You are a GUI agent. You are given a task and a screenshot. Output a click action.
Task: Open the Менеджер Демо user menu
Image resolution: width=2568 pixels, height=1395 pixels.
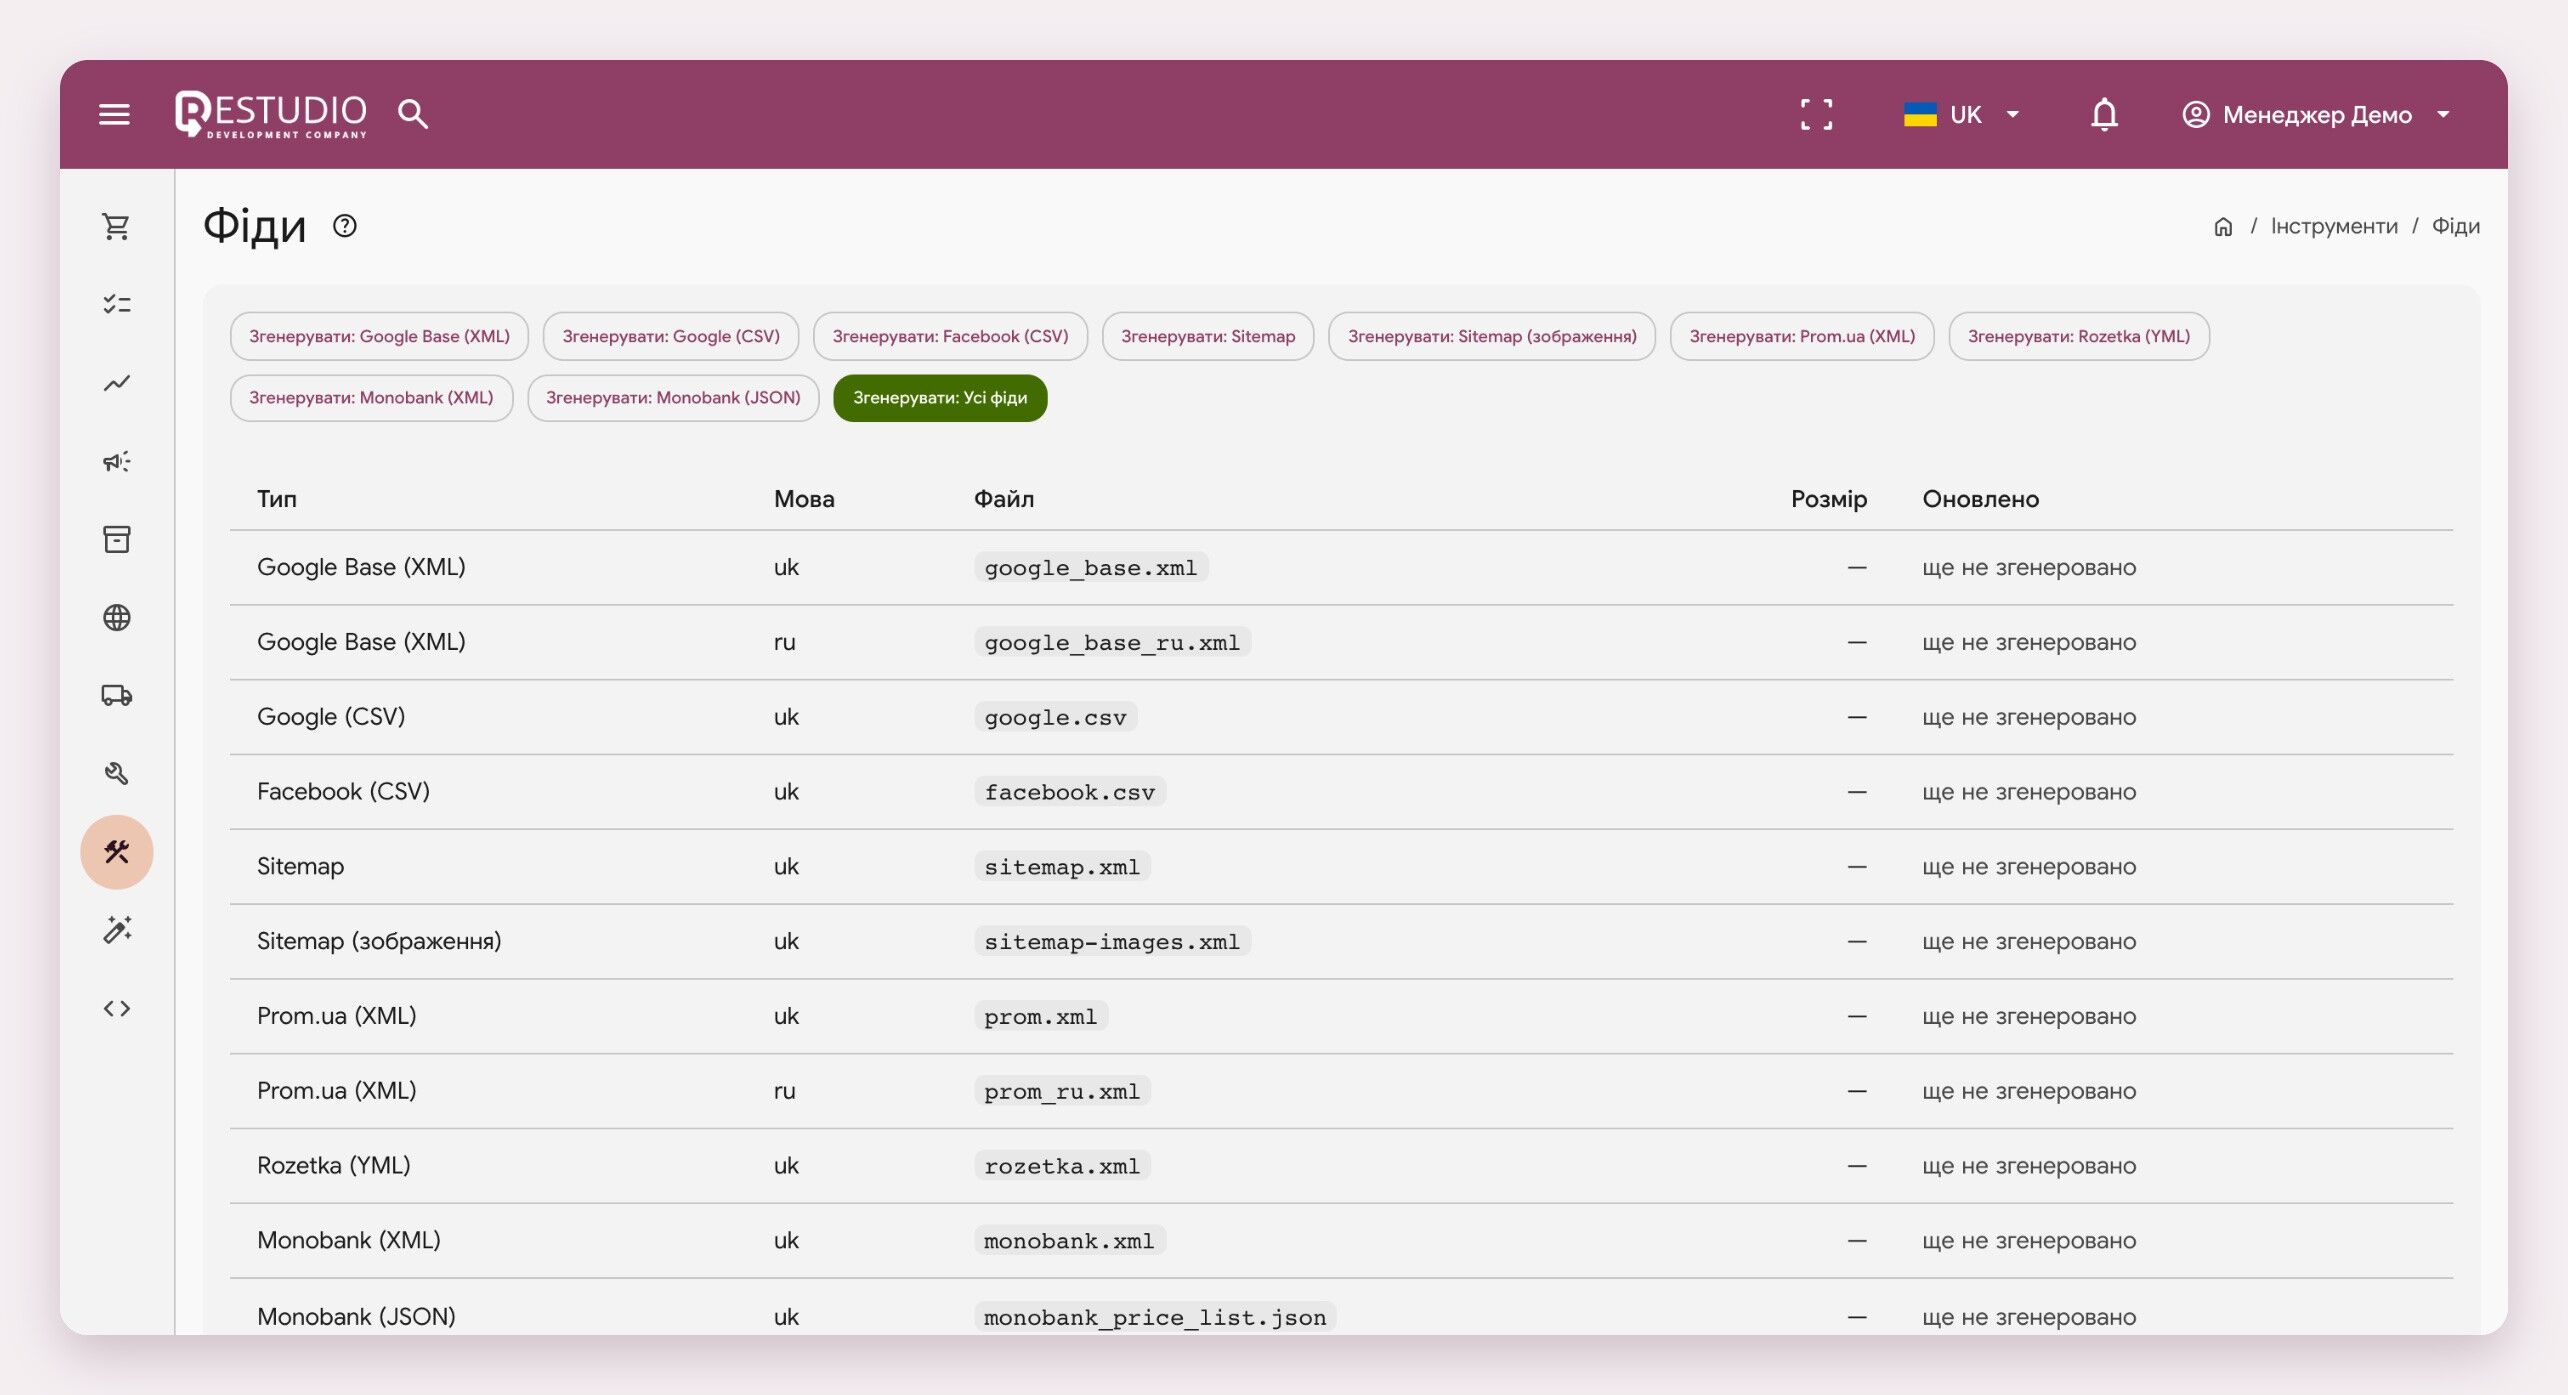[x=2316, y=114]
